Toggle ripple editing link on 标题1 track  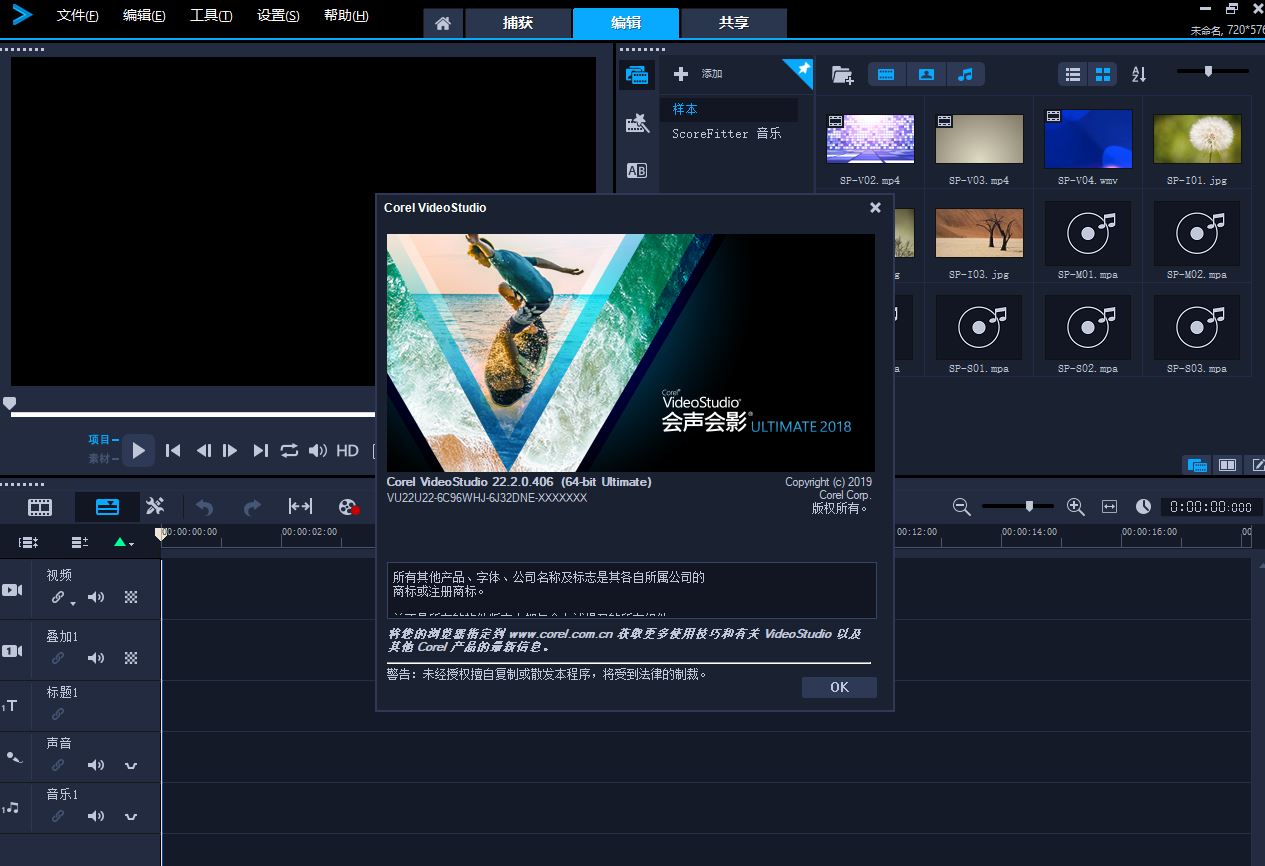coord(58,714)
